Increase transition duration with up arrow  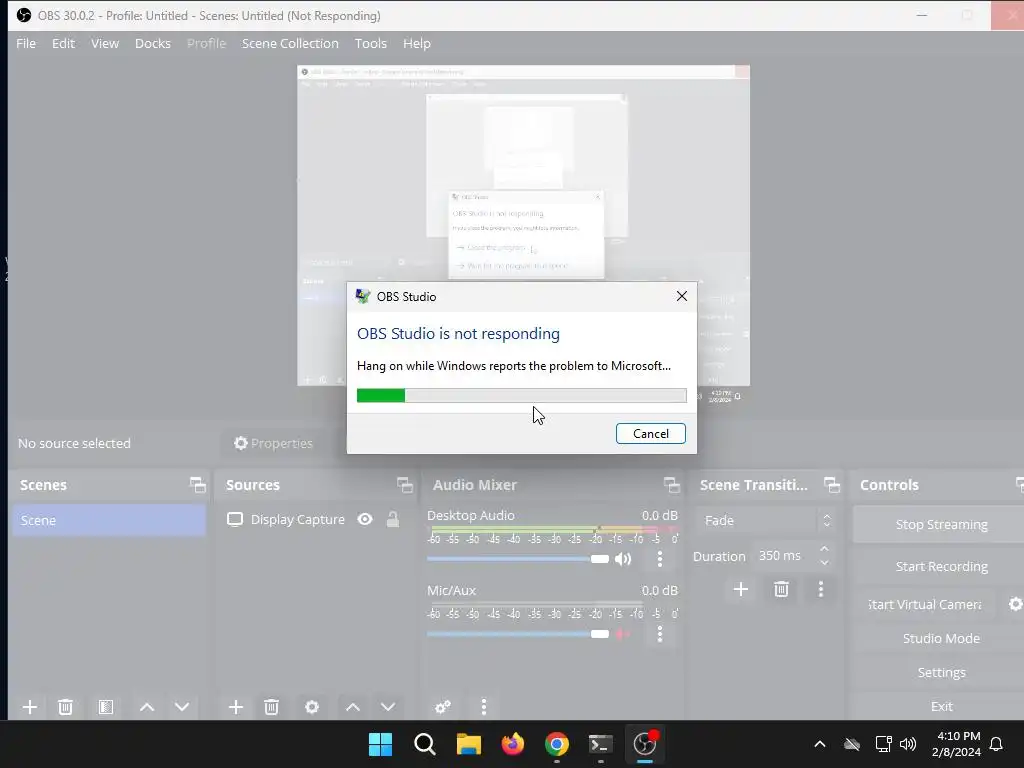(x=824, y=549)
